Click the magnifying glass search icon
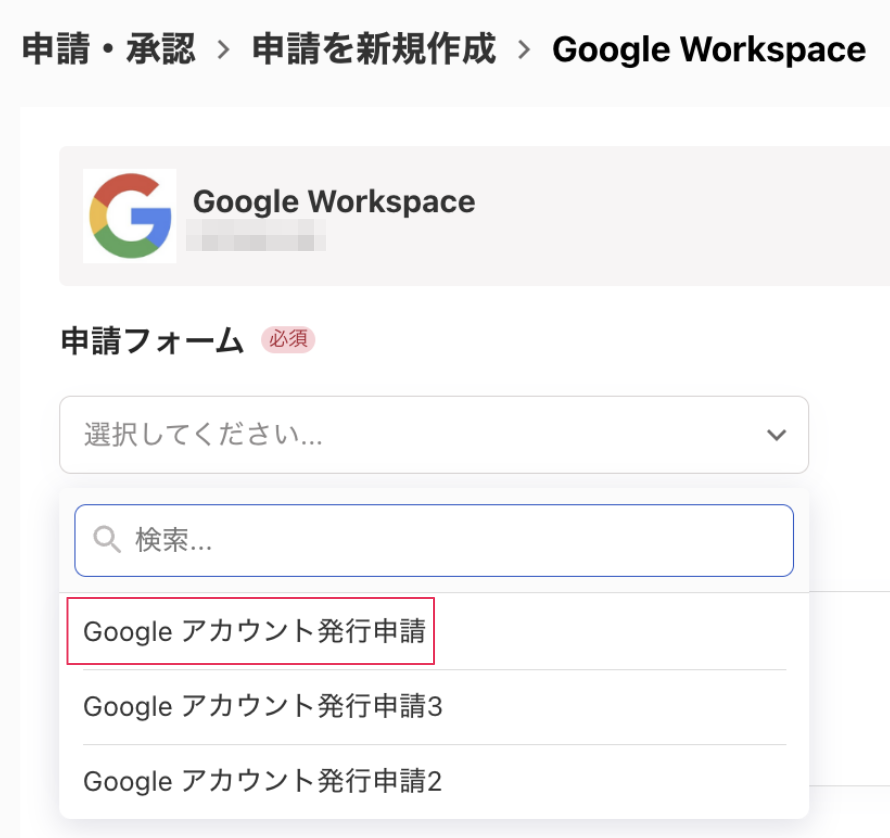This screenshot has width=890, height=838. click(x=107, y=539)
